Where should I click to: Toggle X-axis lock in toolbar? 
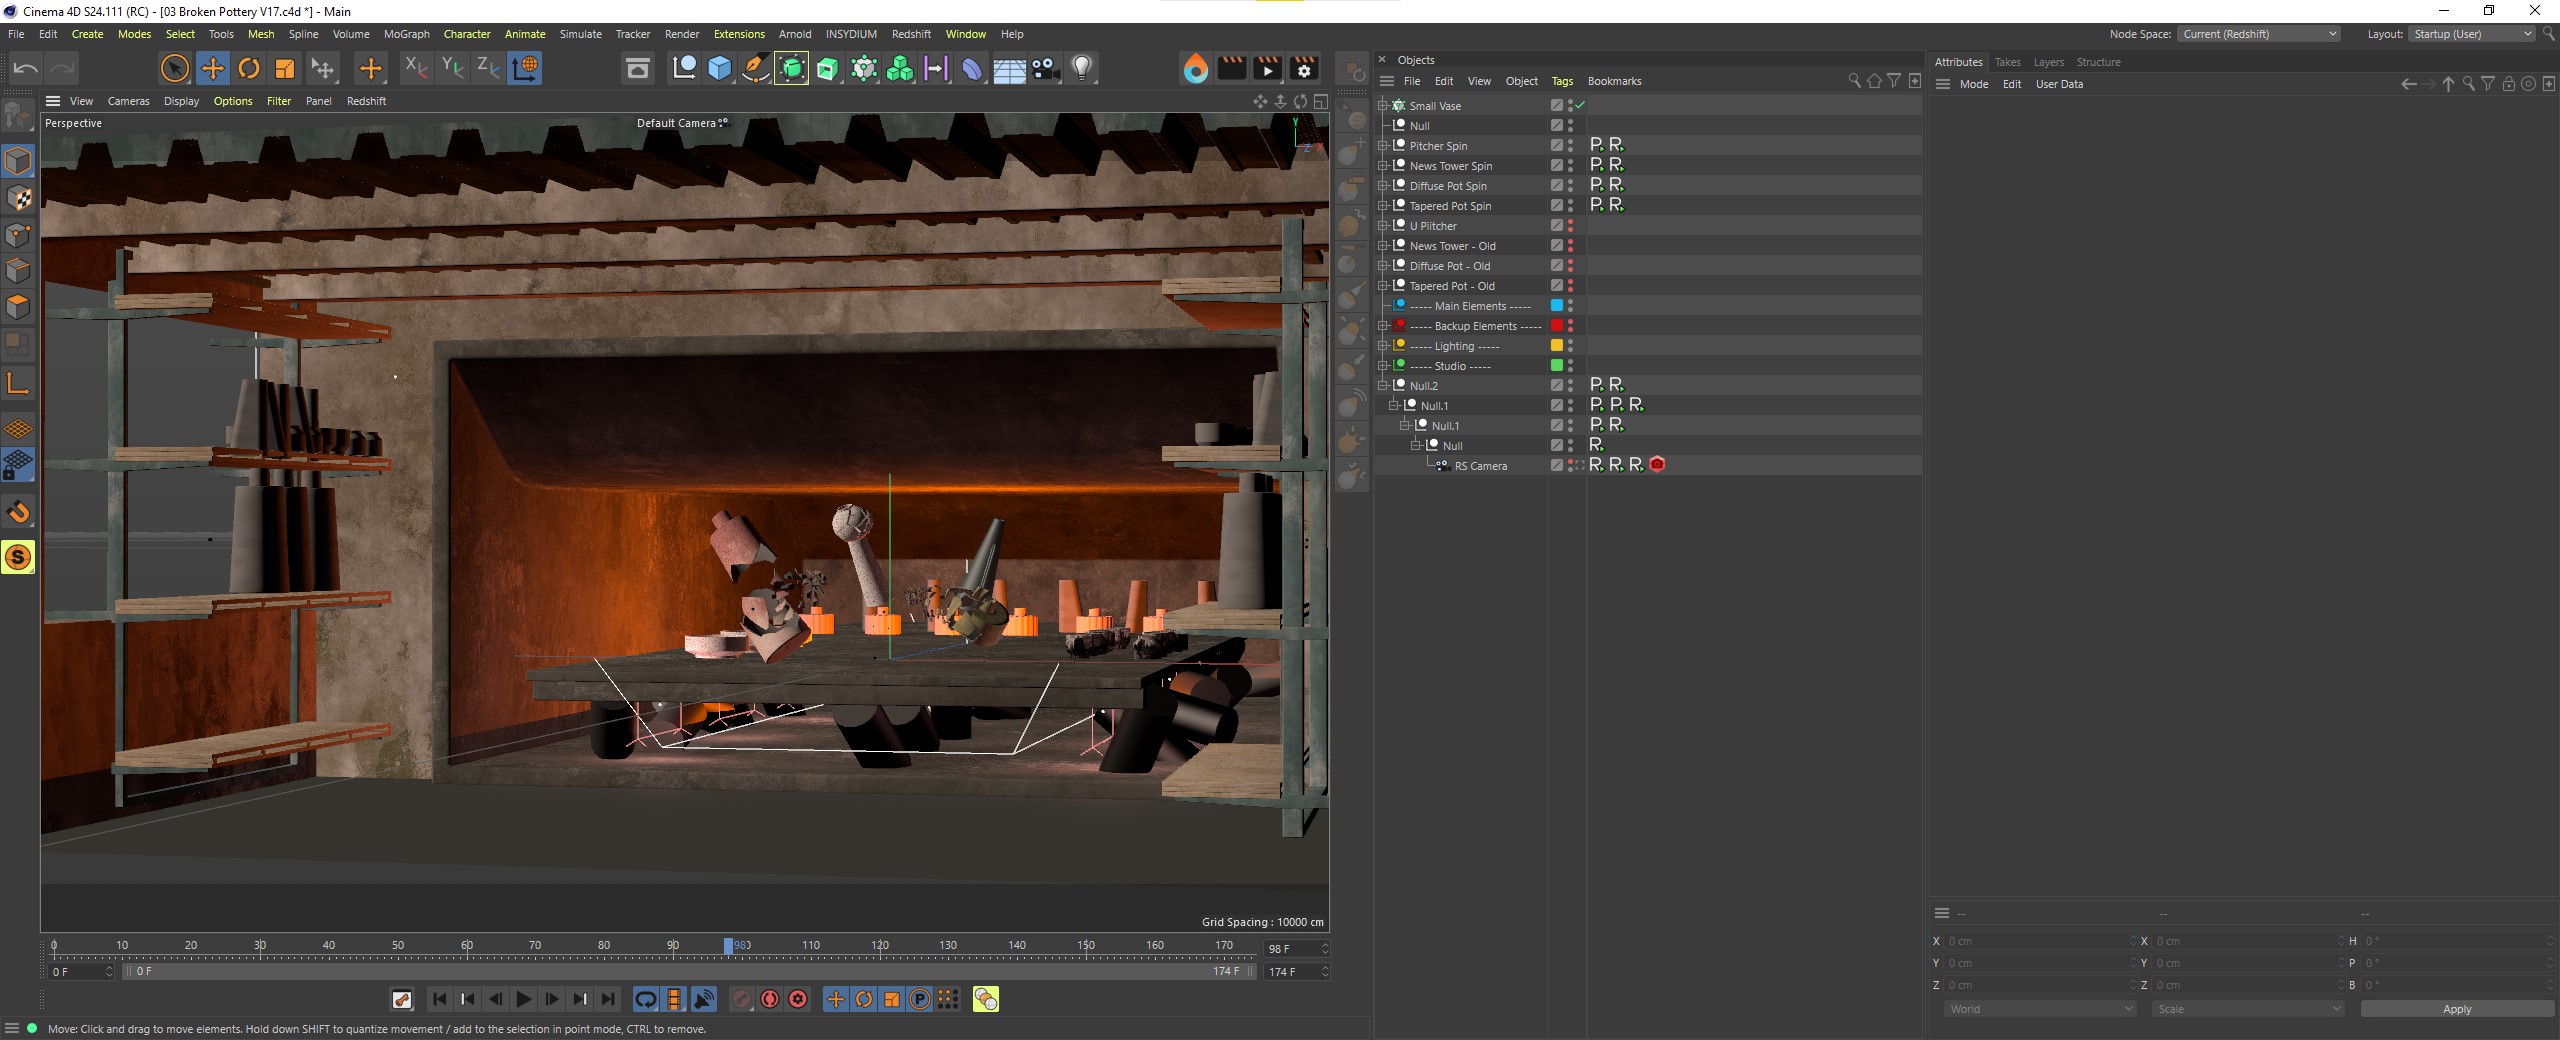[415, 68]
